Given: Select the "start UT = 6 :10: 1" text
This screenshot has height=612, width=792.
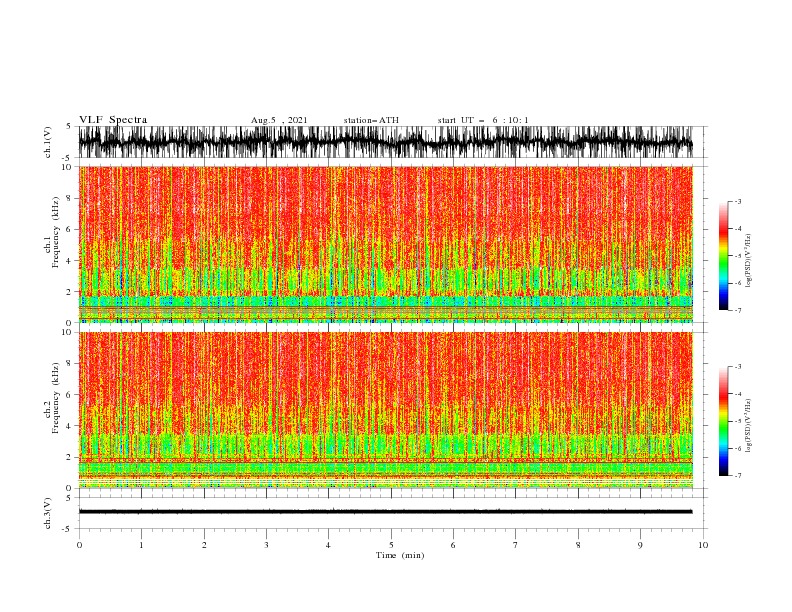Looking at the screenshot, I should pos(483,120).
